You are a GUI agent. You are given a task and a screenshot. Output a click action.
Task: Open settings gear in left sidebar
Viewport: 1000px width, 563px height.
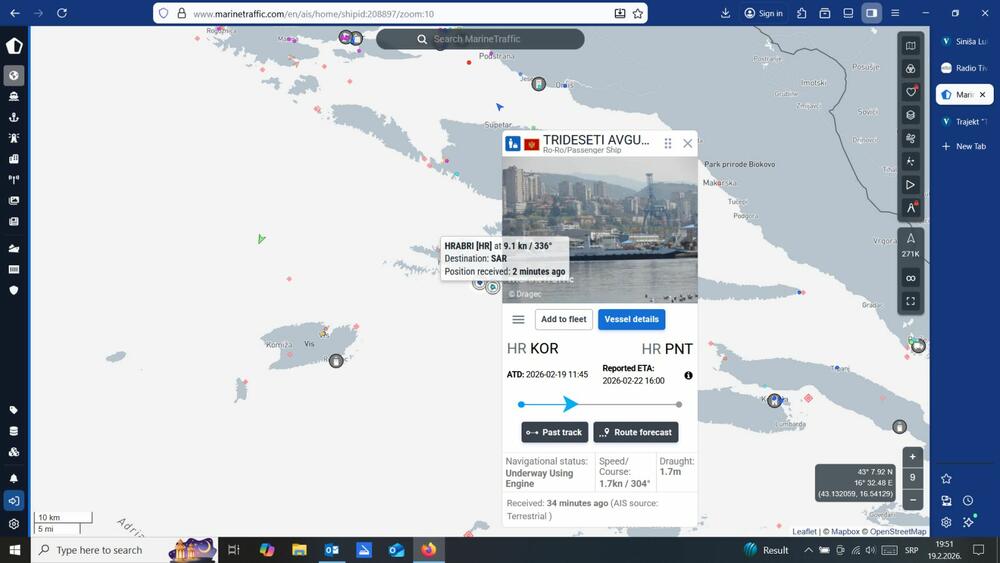pyautogui.click(x=14, y=524)
